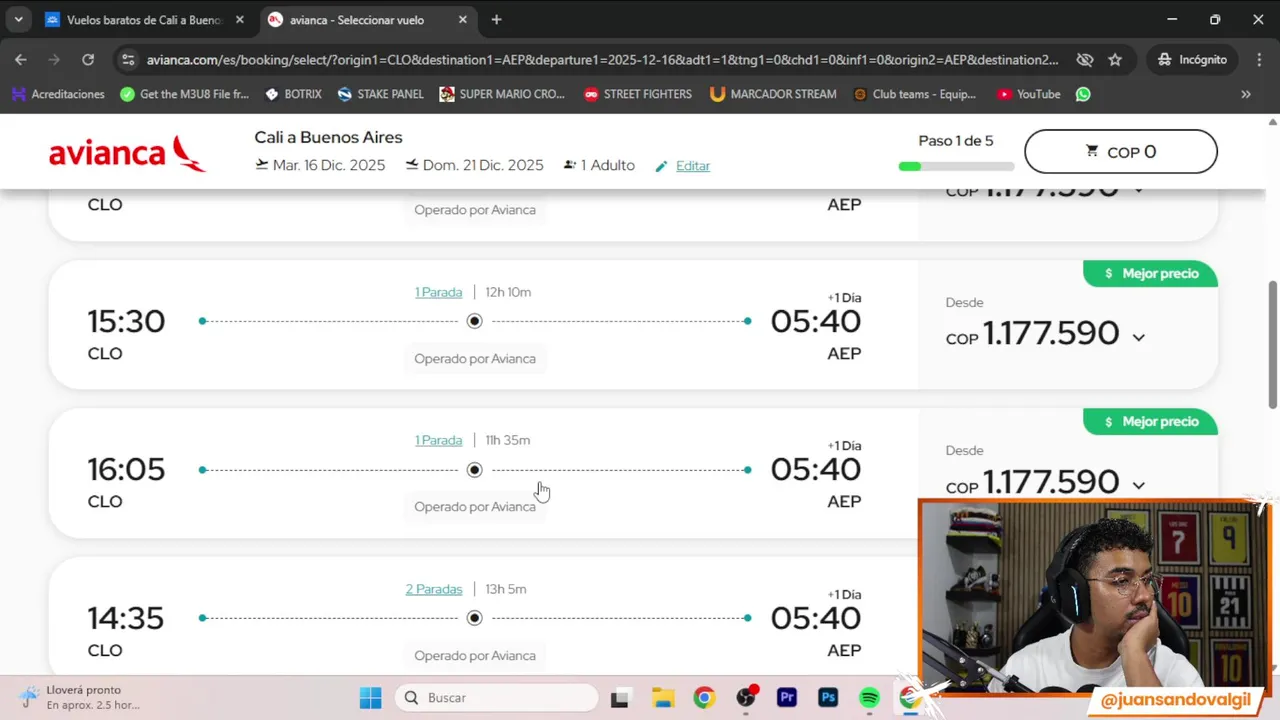Click the pencil edit icon beside Editar
Screen dimensions: 1280x720
tap(661, 166)
